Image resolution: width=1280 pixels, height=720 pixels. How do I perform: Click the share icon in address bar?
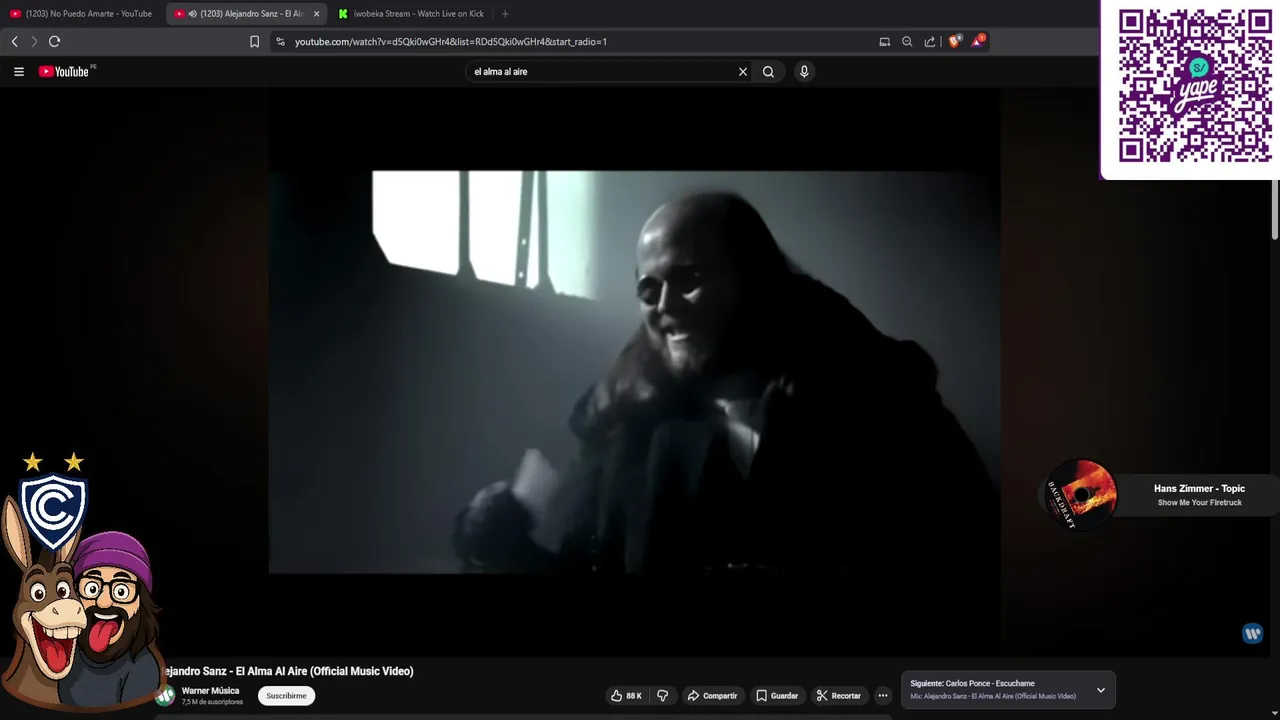click(930, 42)
